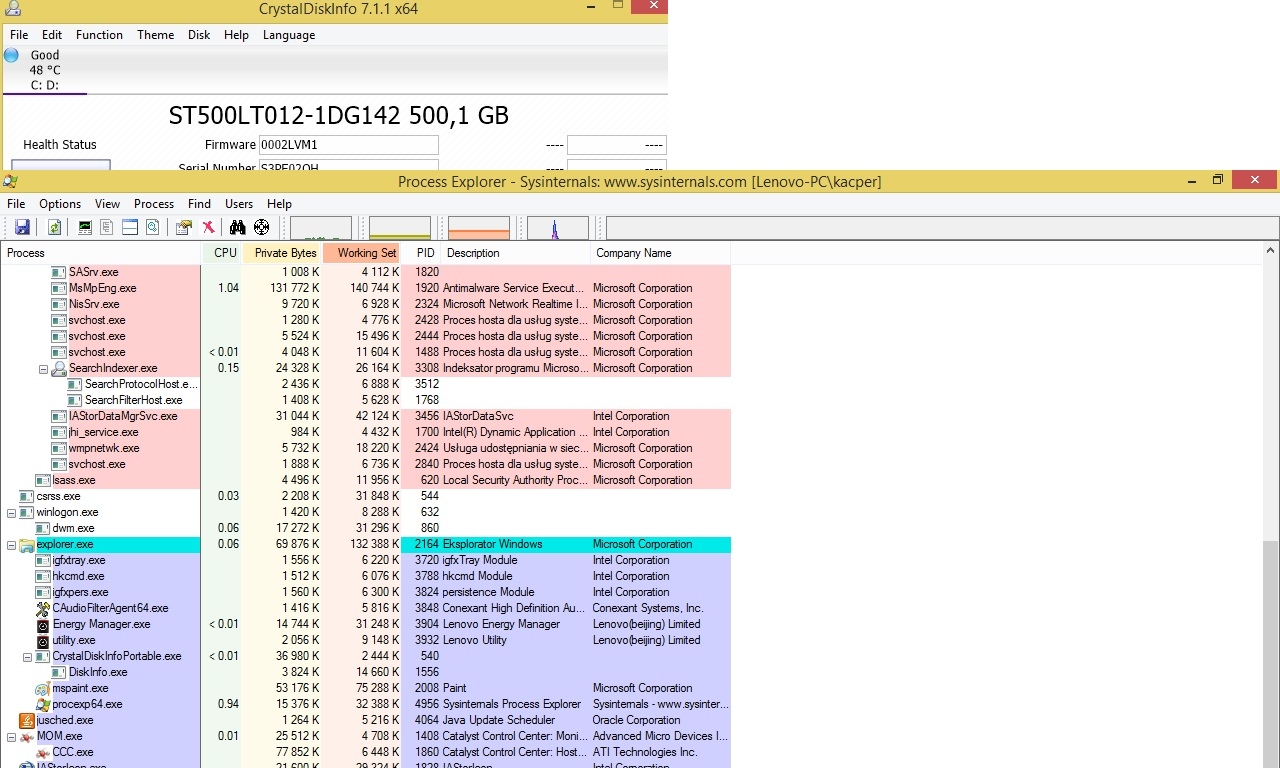Screen dimensions: 1280x768
Task: Collapse the winlogon.exe tree node
Action: pyautogui.click(x=12, y=513)
